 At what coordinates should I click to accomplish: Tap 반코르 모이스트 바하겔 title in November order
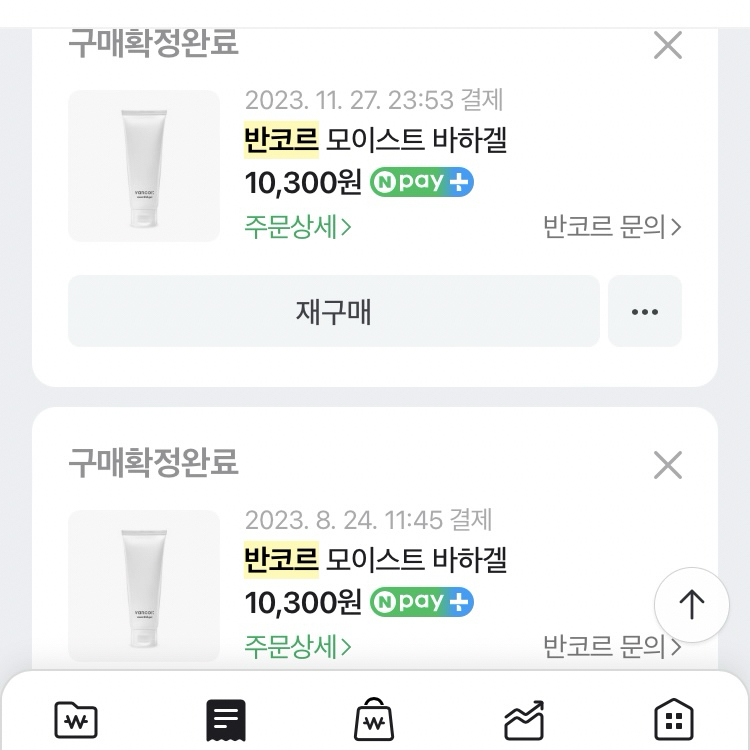click(376, 140)
